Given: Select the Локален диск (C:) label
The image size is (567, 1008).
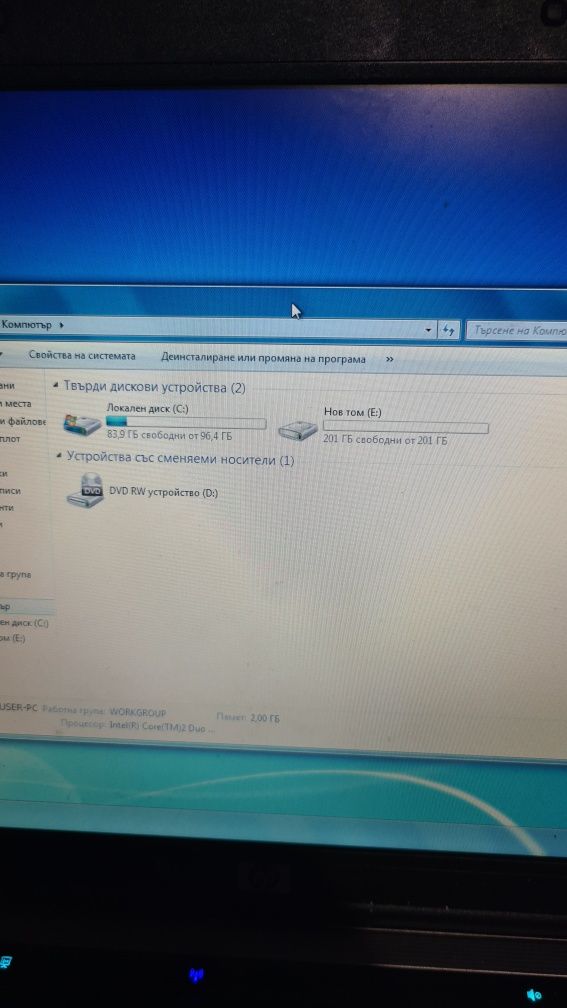Looking at the screenshot, I should [x=148, y=408].
